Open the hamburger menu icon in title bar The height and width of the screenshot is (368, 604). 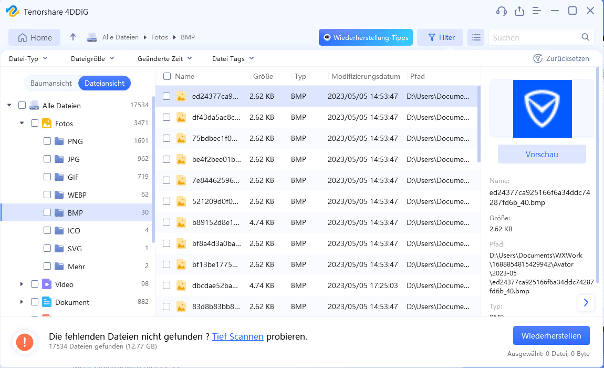tap(537, 11)
